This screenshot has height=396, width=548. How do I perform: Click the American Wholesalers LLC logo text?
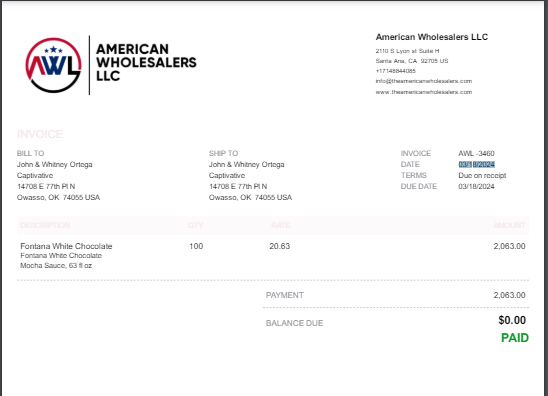tap(146, 63)
